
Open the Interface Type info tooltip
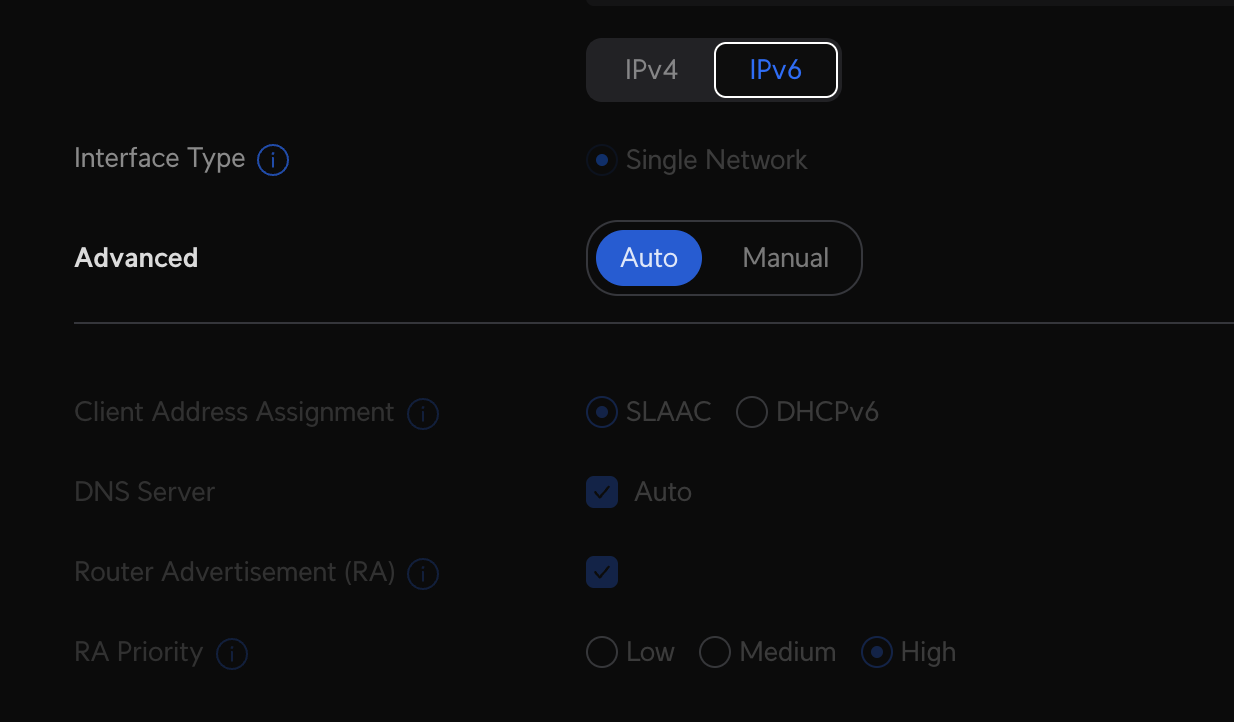[272, 159]
